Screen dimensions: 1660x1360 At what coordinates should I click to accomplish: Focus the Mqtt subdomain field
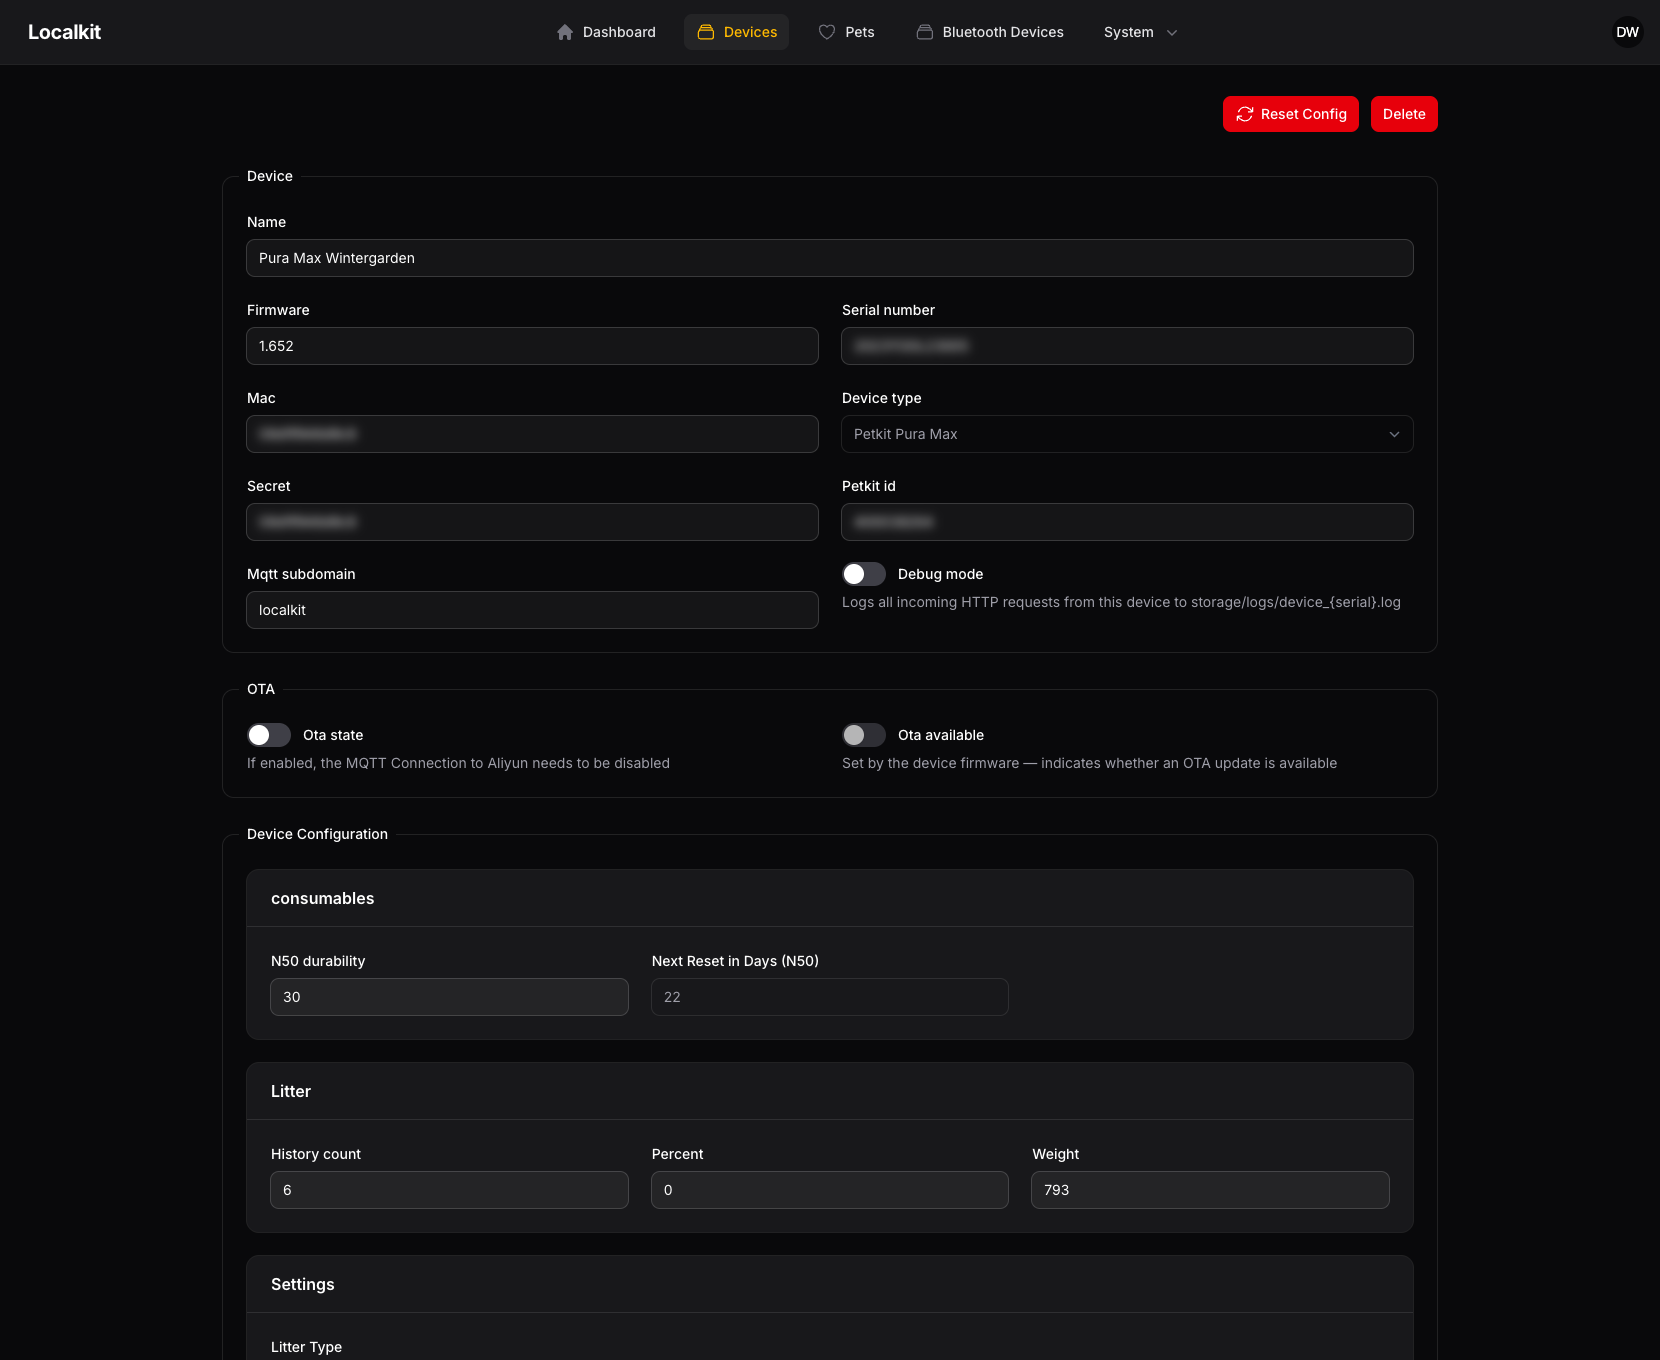coord(532,610)
